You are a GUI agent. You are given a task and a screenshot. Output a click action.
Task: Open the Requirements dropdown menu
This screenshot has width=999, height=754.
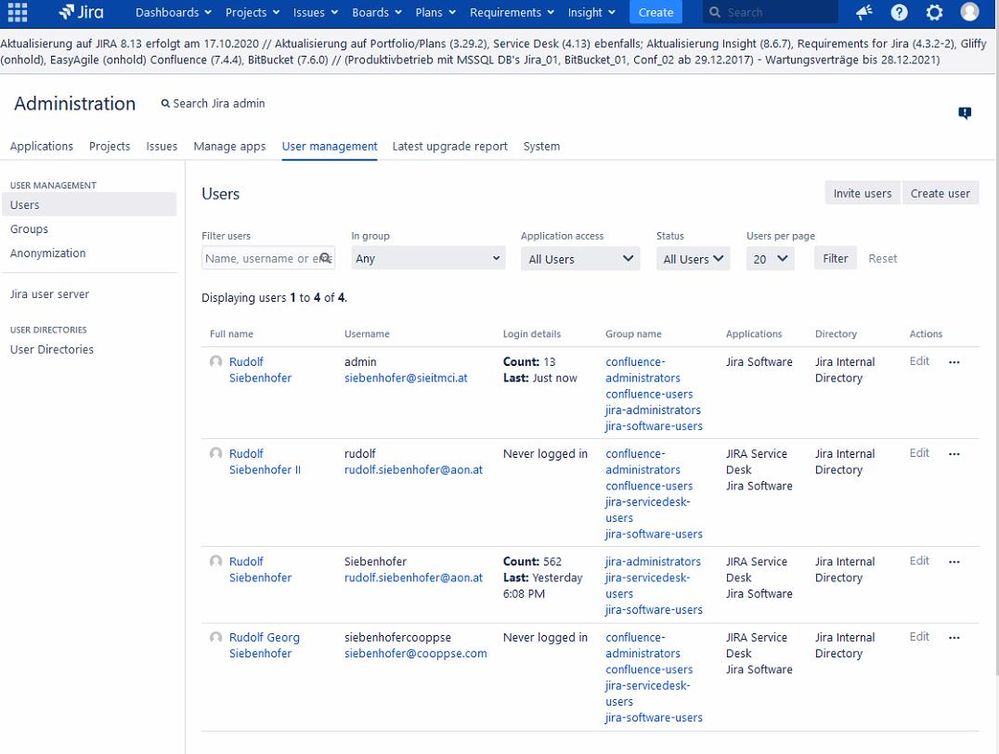[x=512, y=12]
